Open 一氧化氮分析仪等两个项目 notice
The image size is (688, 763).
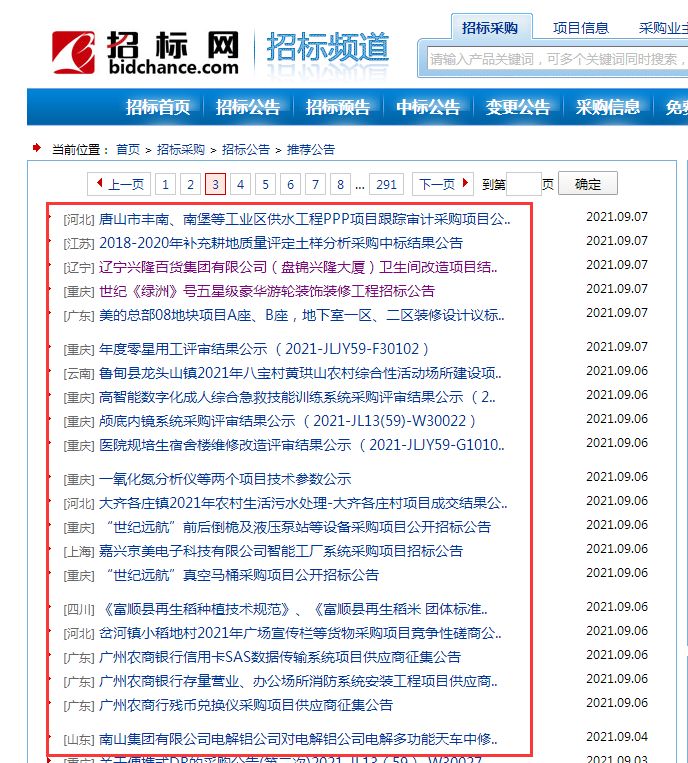tap(225, 479)
